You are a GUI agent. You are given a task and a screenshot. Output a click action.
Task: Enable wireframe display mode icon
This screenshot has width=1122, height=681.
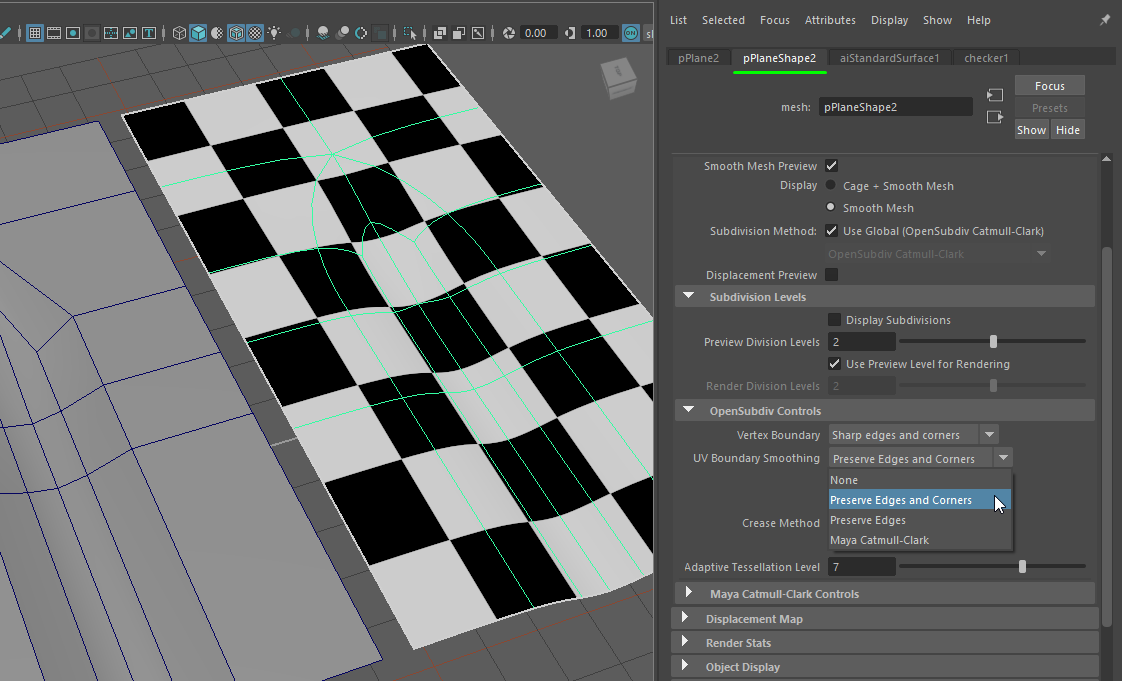tap(179, 33)
